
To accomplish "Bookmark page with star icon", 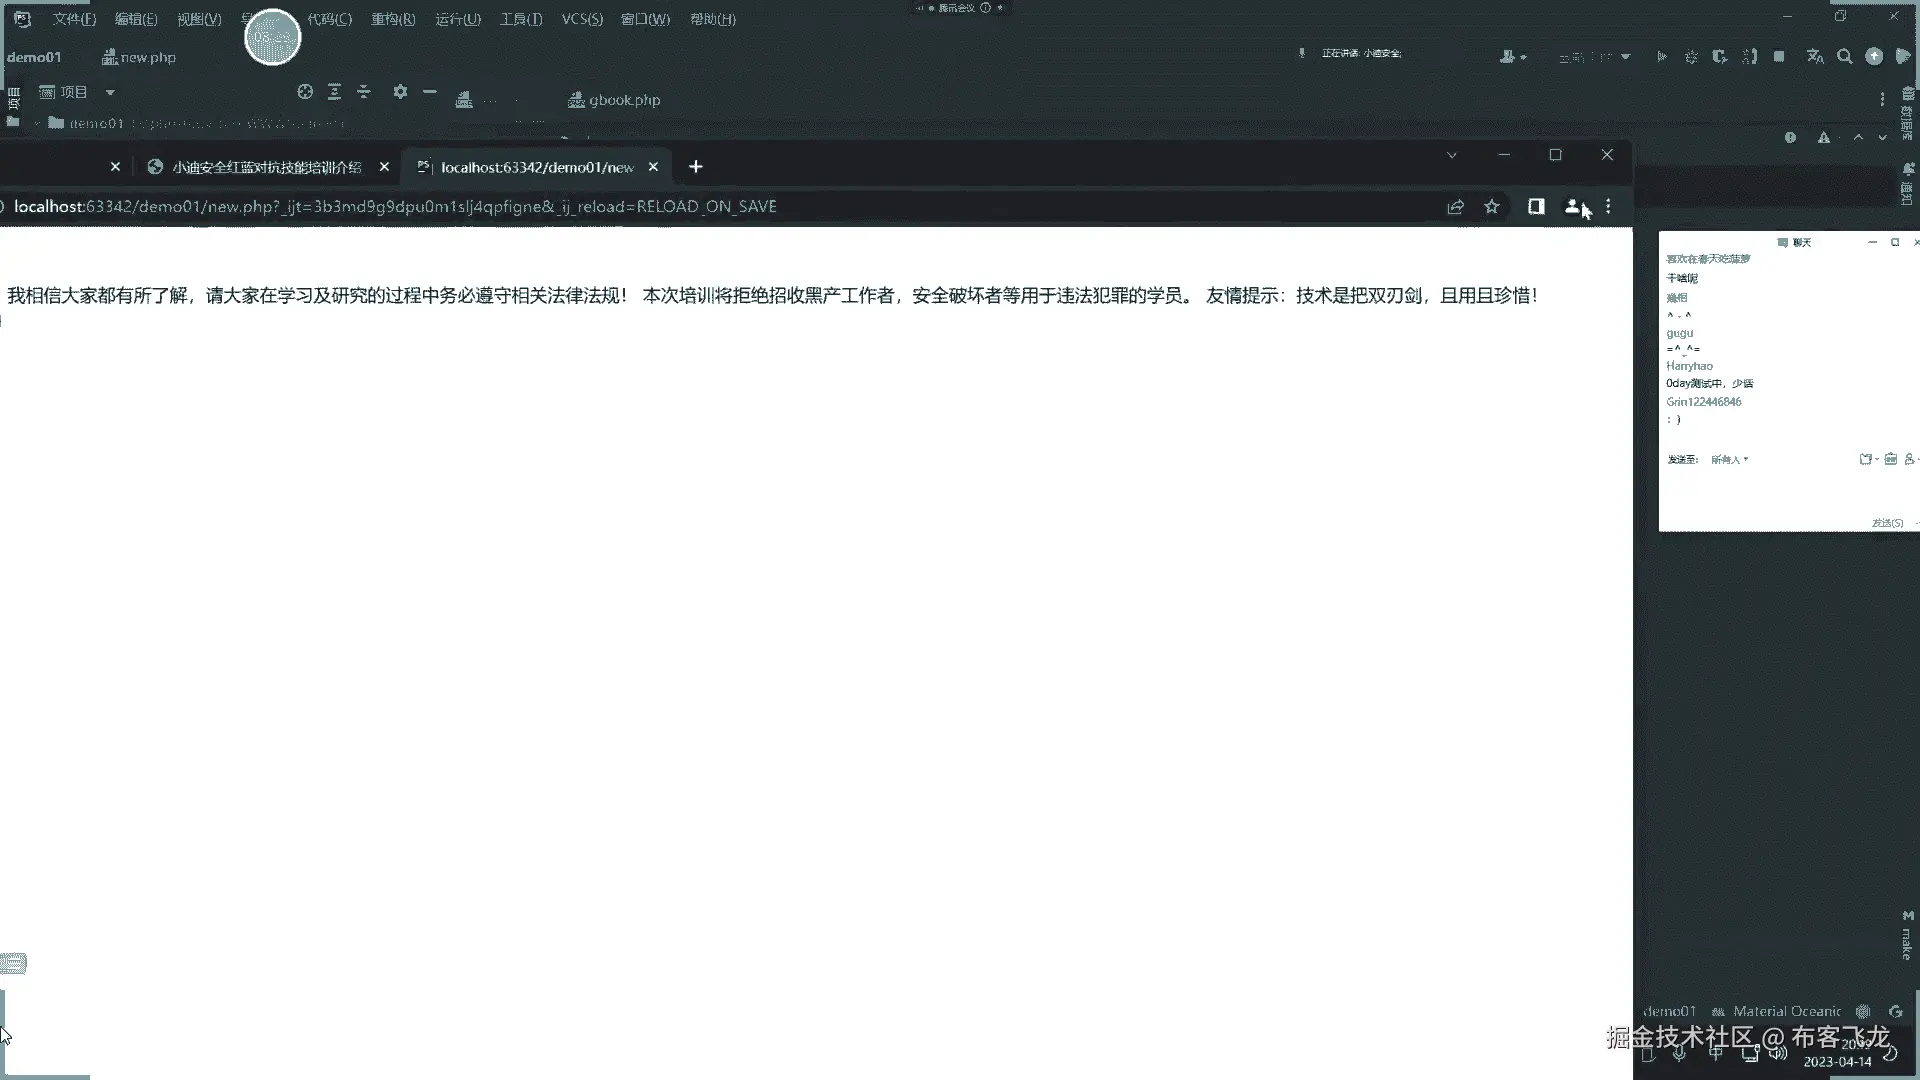I will point(1492,207).
